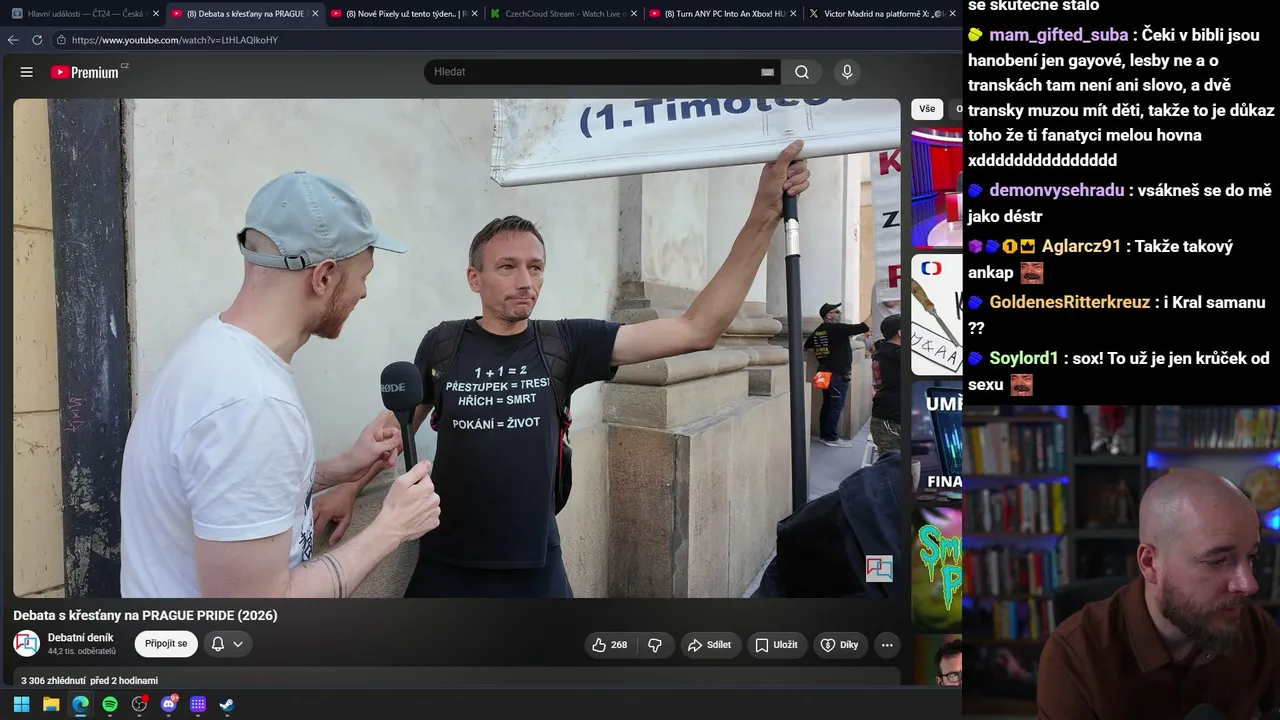
Task: Click username Soylord1 in chat
Action: (1024, 358)
